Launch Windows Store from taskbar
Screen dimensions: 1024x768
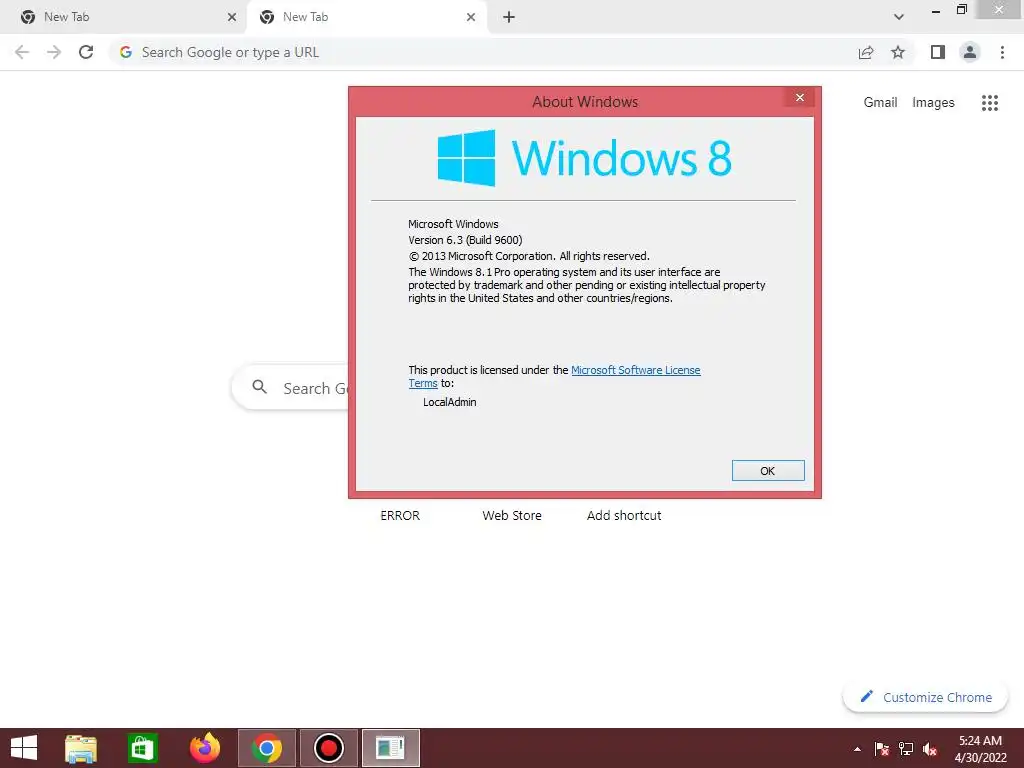(x=142, y=748)
